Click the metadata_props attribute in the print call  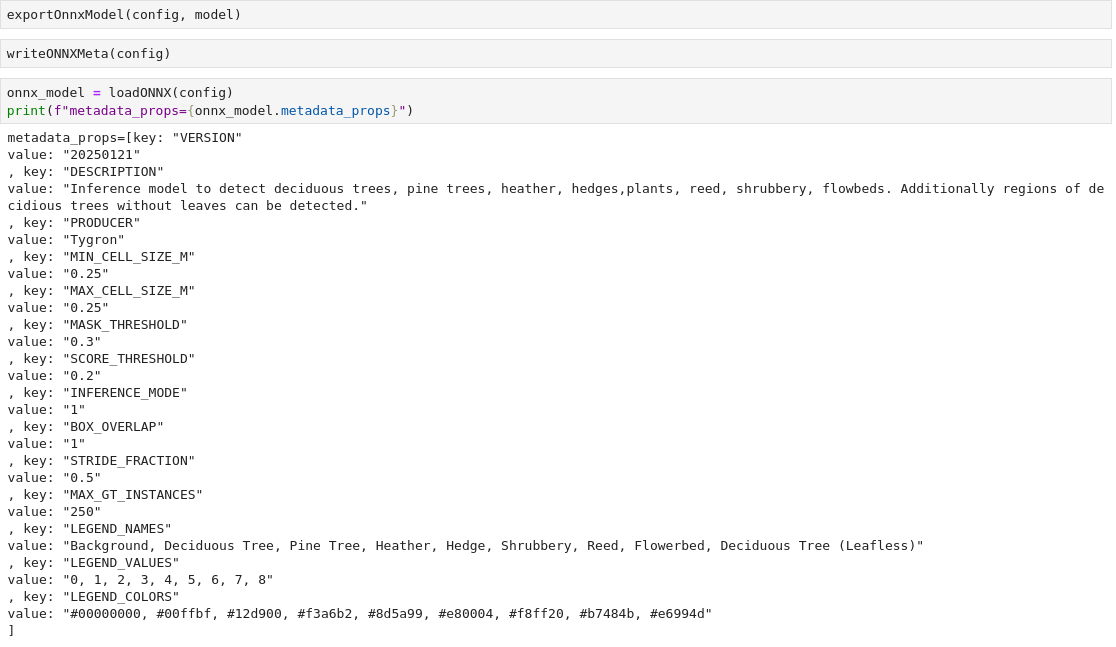335,111
